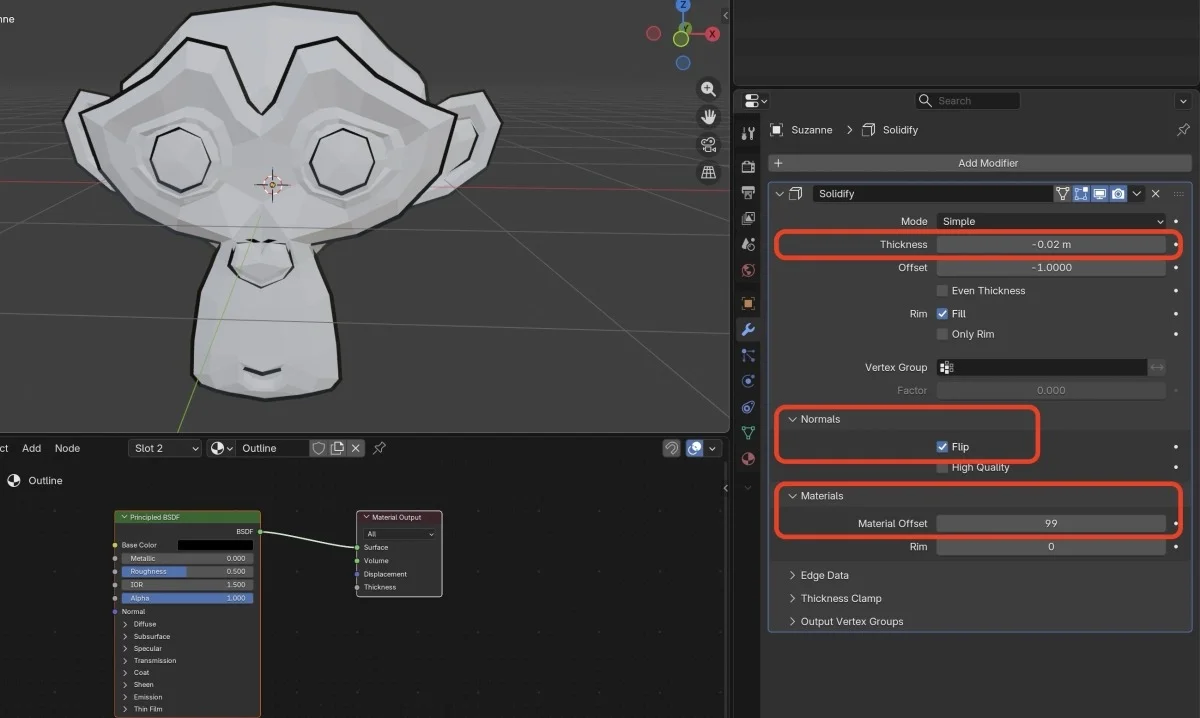This screenshot has width=1200, height=718.
Task: Uncheck the Flip normals checkbox
Action: click(x=942, y=447)
